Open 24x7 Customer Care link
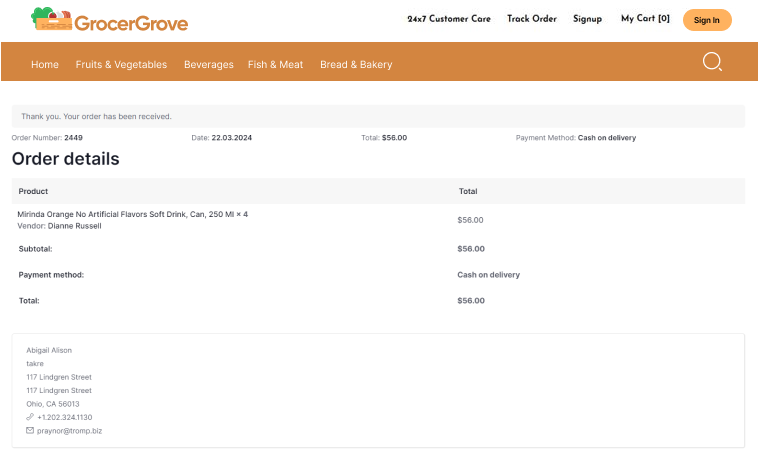758x473 pixels. point(449,19)
